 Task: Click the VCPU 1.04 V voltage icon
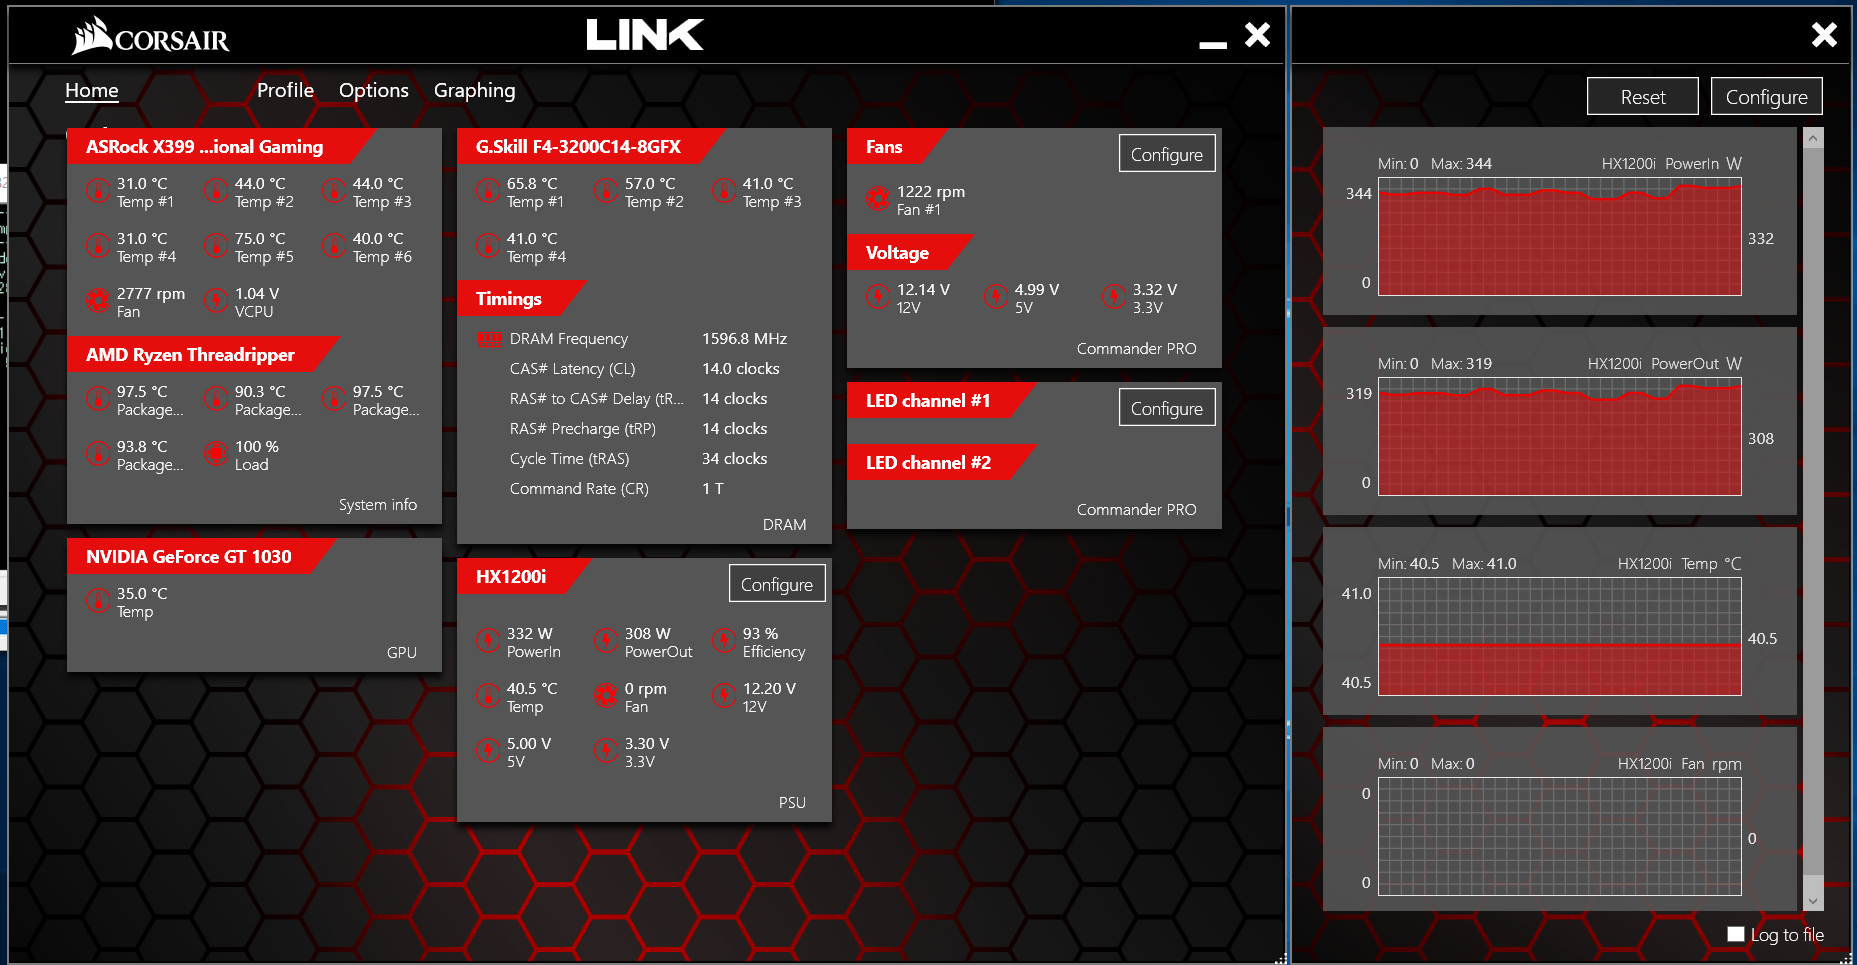[x=215, y=300]
